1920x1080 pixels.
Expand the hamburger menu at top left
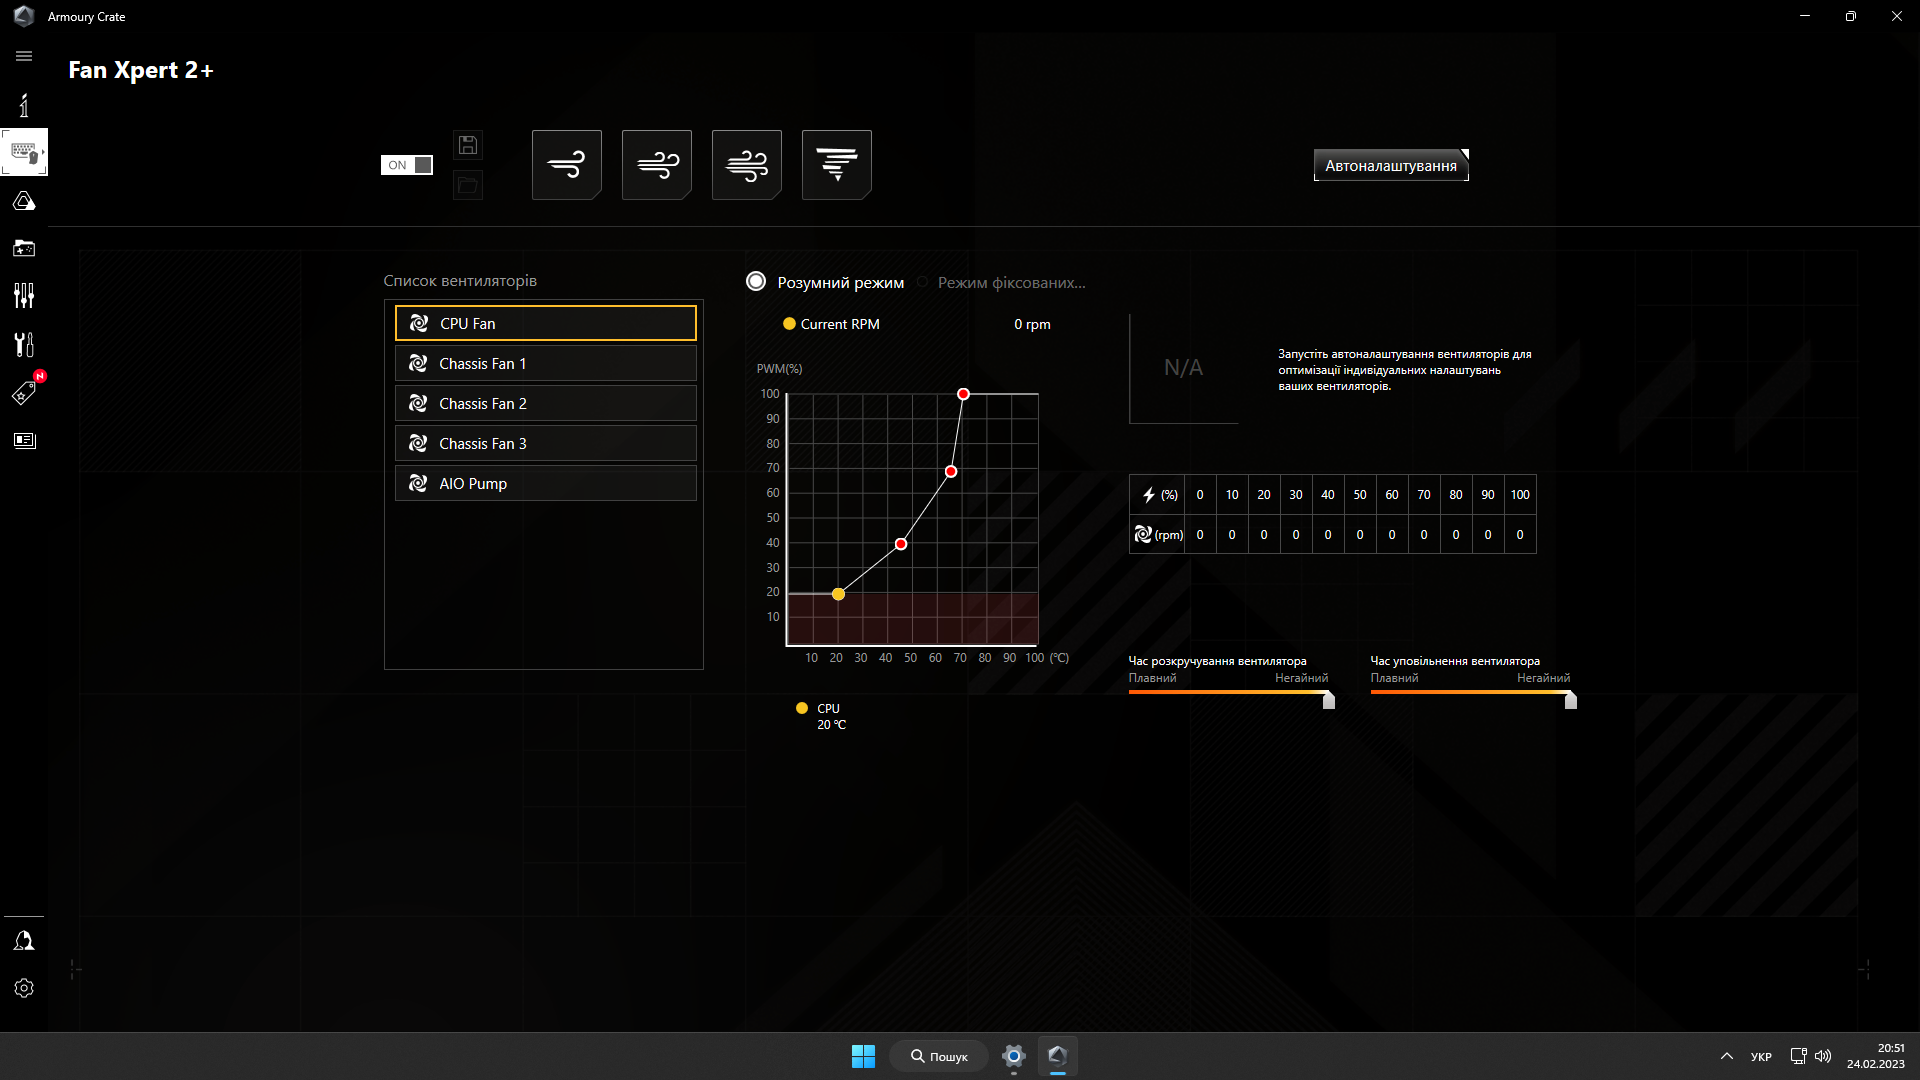click(x=24, y=56)
